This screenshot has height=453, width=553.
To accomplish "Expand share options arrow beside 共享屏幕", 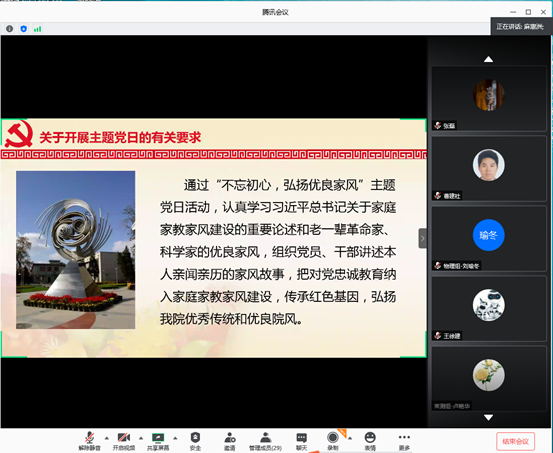I will tap(175, 438).
